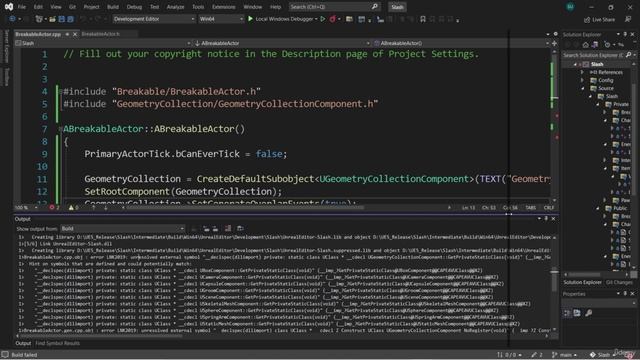Go to next issue arrow

click(x=106, y=208)
